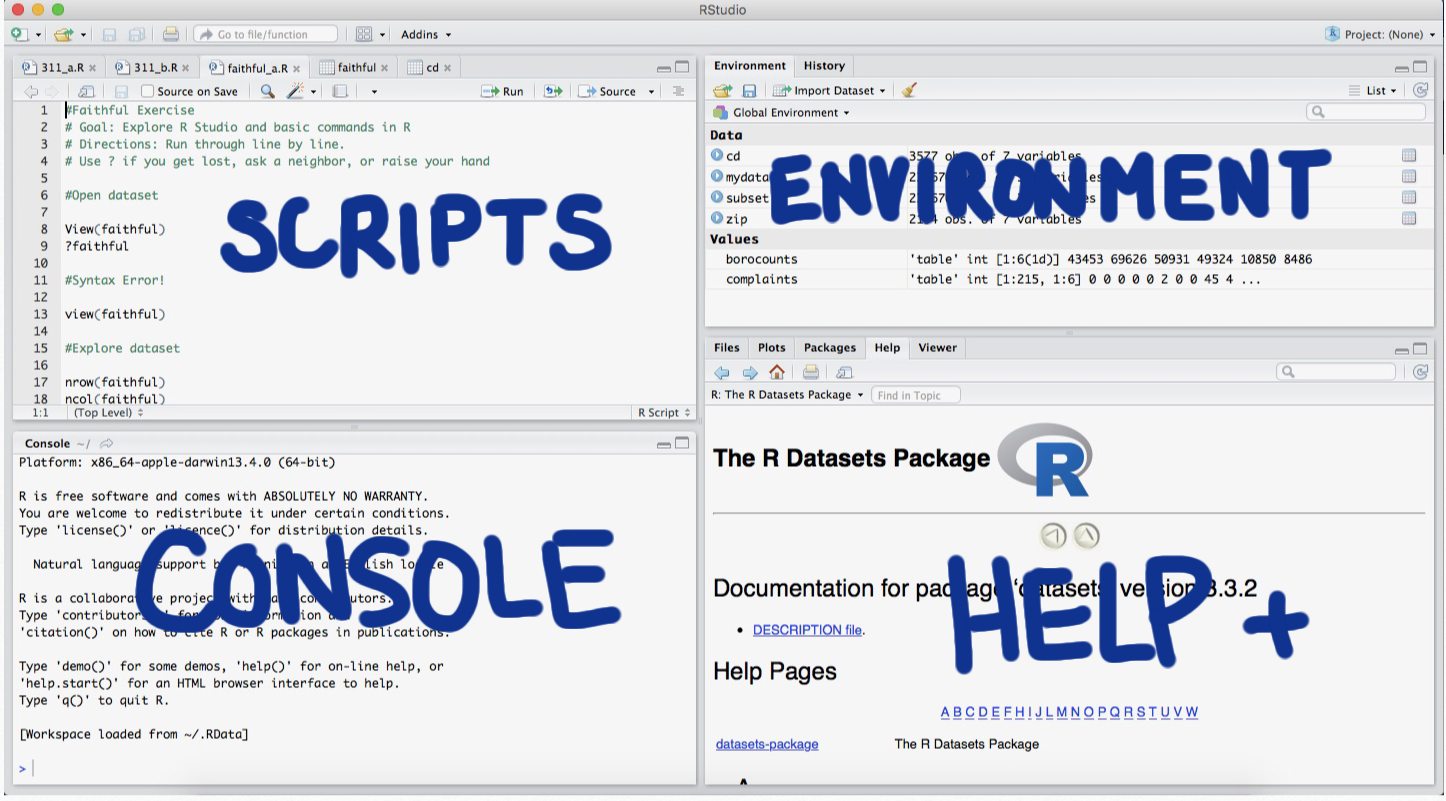This screenshot has height=801, width=1446.
Task: Click the document outline icon in editor
Action: pos(678,91)
